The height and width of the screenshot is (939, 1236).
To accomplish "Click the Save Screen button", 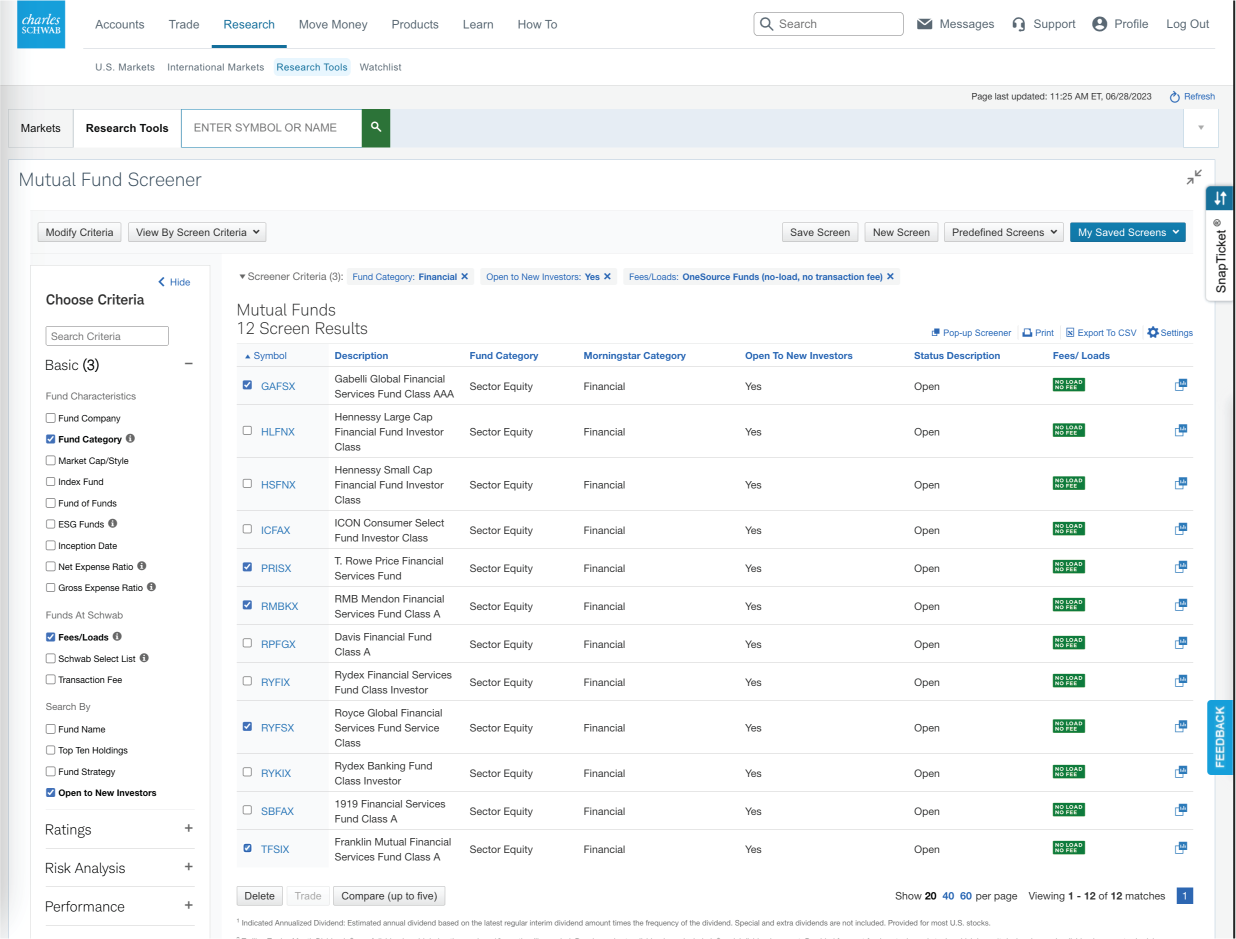I will tap(820, 232).
